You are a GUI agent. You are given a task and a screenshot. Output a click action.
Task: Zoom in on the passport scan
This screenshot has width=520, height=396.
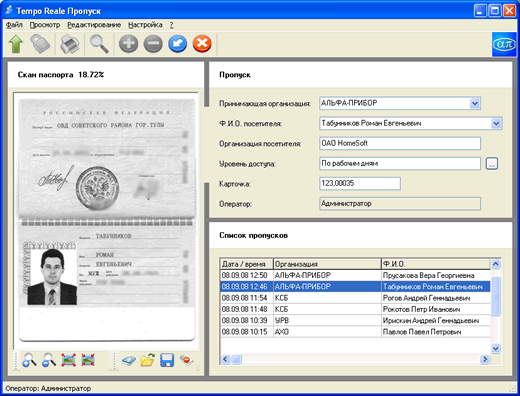pos(29,360)
